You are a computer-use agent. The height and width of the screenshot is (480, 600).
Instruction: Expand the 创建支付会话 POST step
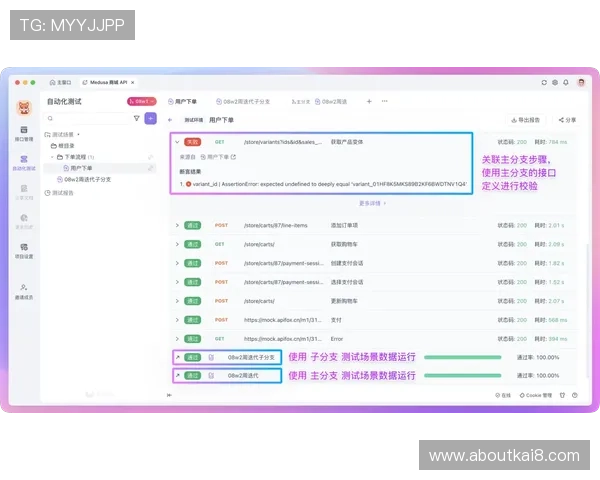click(177, 263)
